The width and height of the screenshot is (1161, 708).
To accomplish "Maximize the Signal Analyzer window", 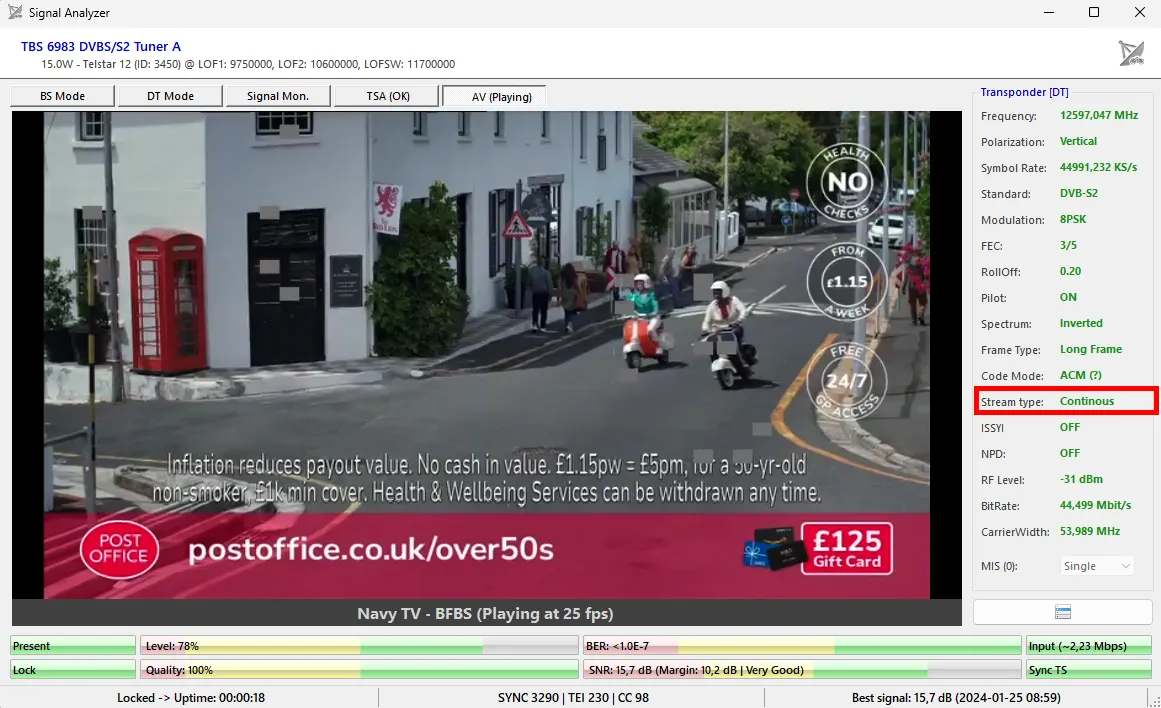I will pos(1094,13).
